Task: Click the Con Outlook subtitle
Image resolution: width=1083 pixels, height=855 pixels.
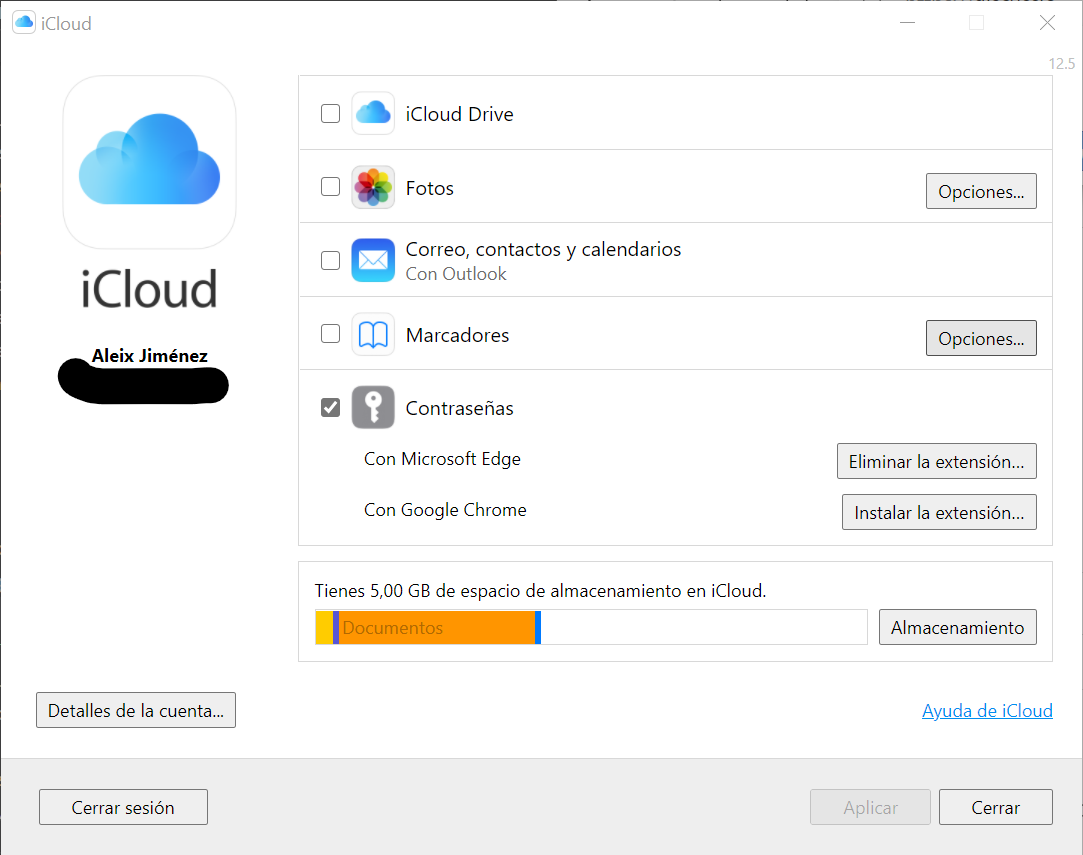Action: pyautogui.click(x=456, y=274)
